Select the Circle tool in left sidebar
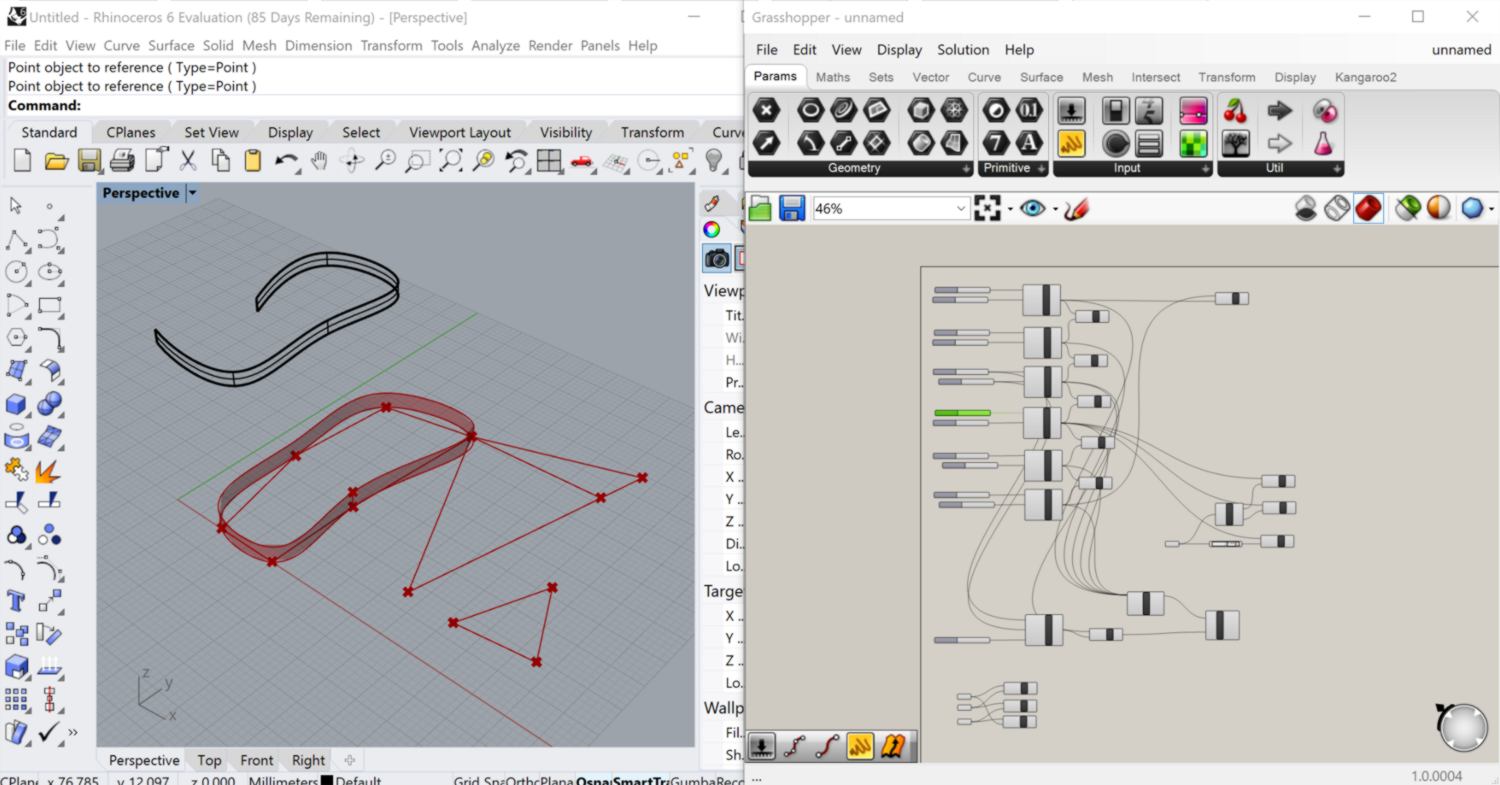Image resolution: width=1500 pixels, height=785 pixels. point(17,272)
